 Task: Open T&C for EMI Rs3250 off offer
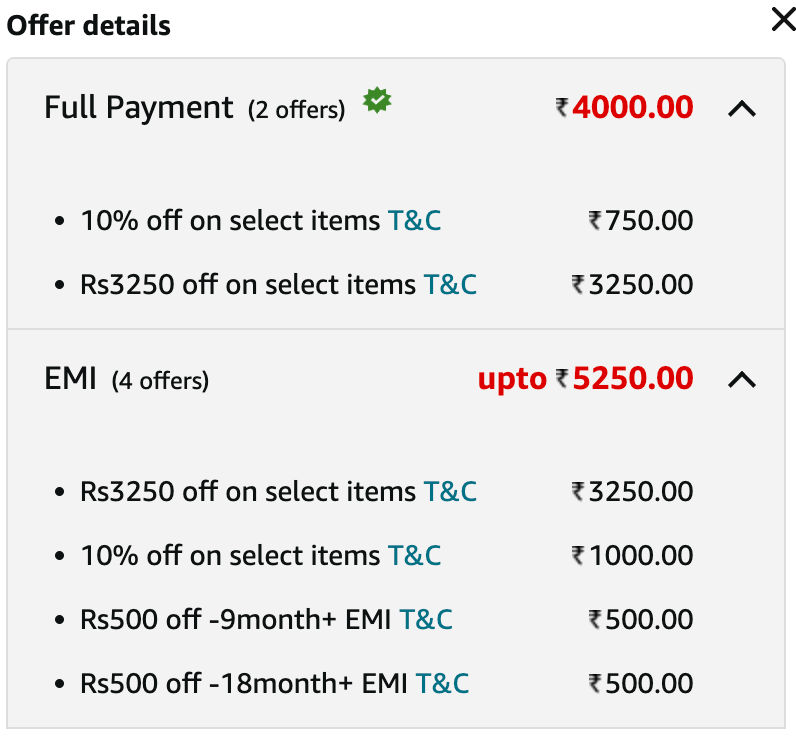(x=450, y=492)
